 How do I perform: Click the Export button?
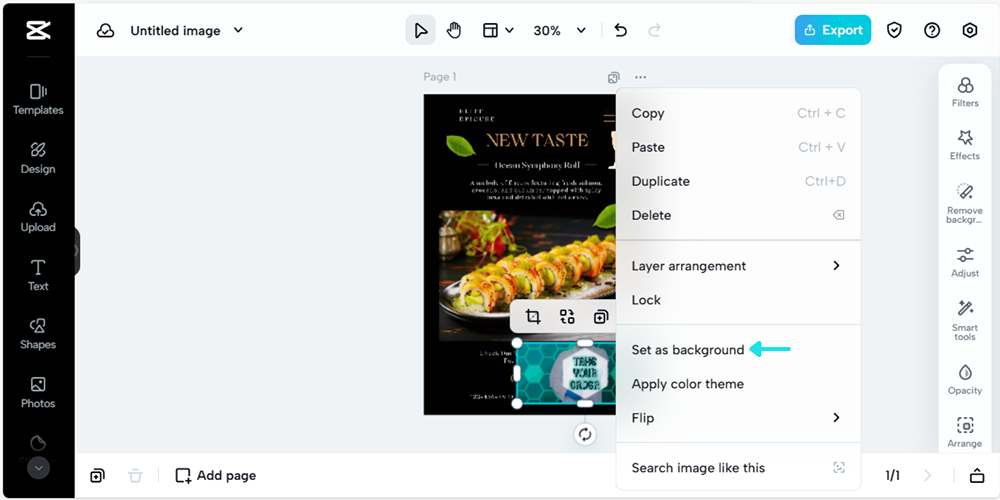[832, 30]
